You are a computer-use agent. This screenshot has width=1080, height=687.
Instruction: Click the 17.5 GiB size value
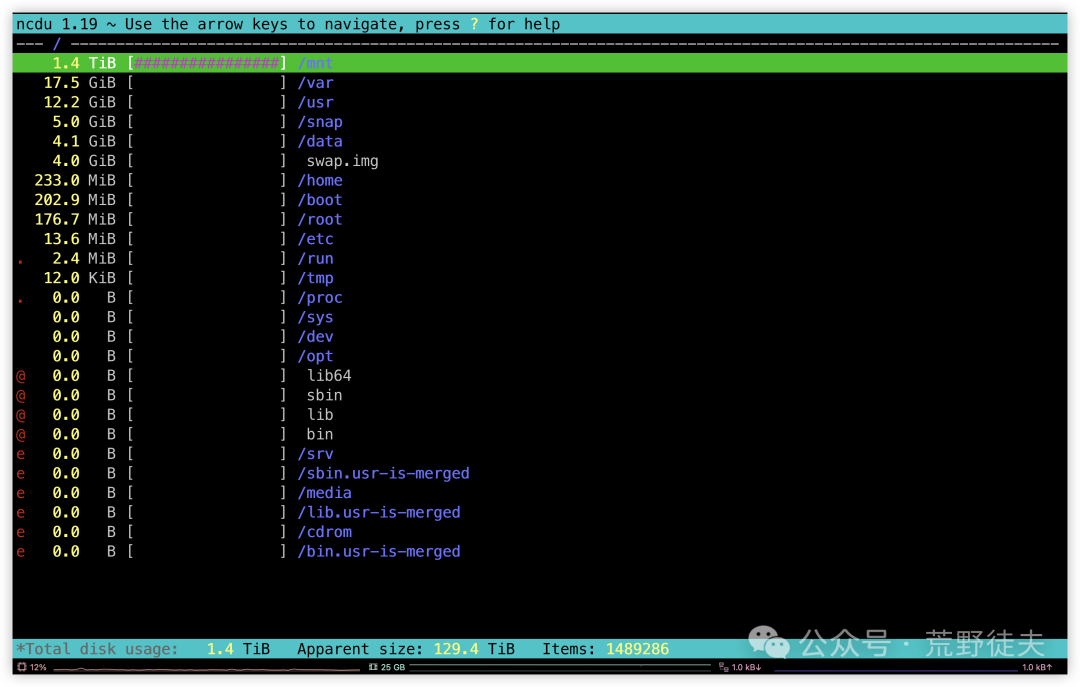pyautogui.click(x=79, y=83)
